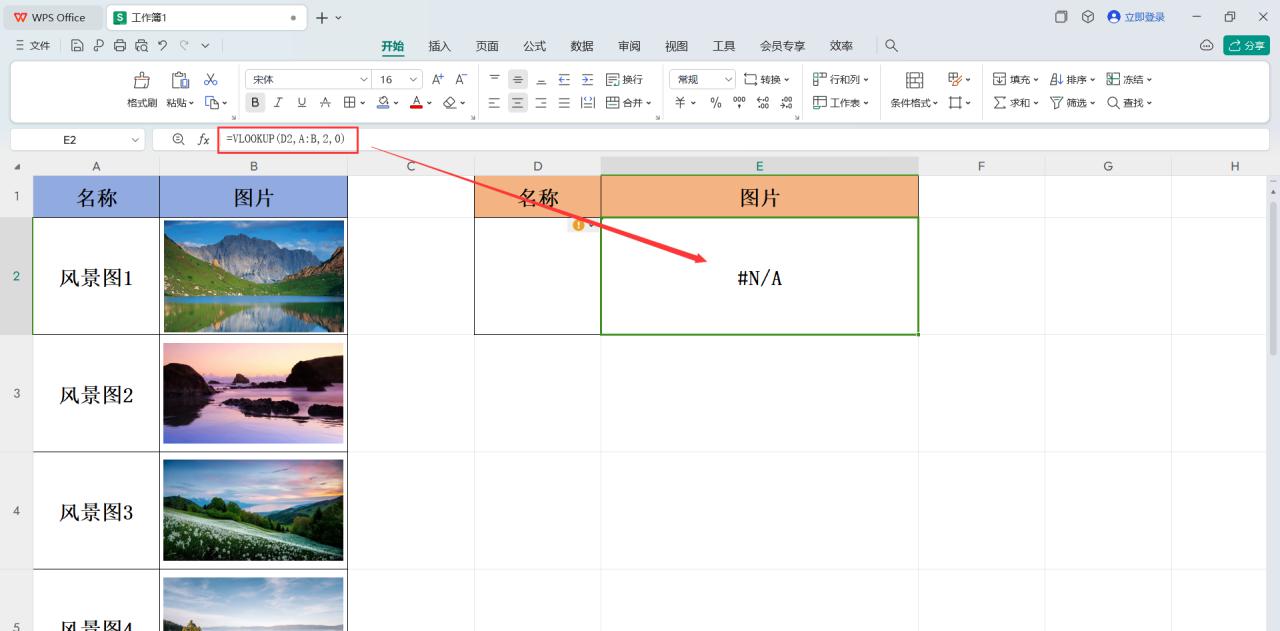Click the Percent Style icon
Screen dimensions: 1280x631
715,102
